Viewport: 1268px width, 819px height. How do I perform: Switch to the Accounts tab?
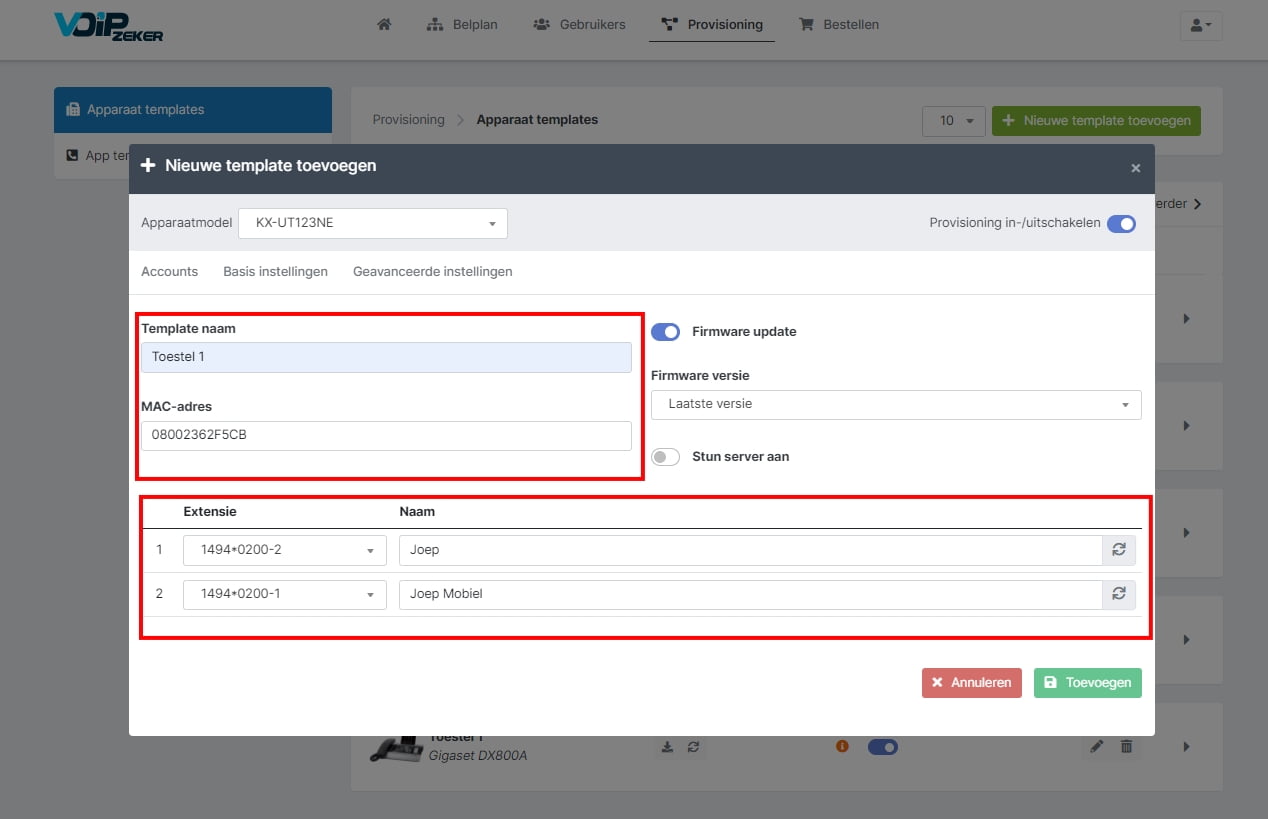point(170,272)
